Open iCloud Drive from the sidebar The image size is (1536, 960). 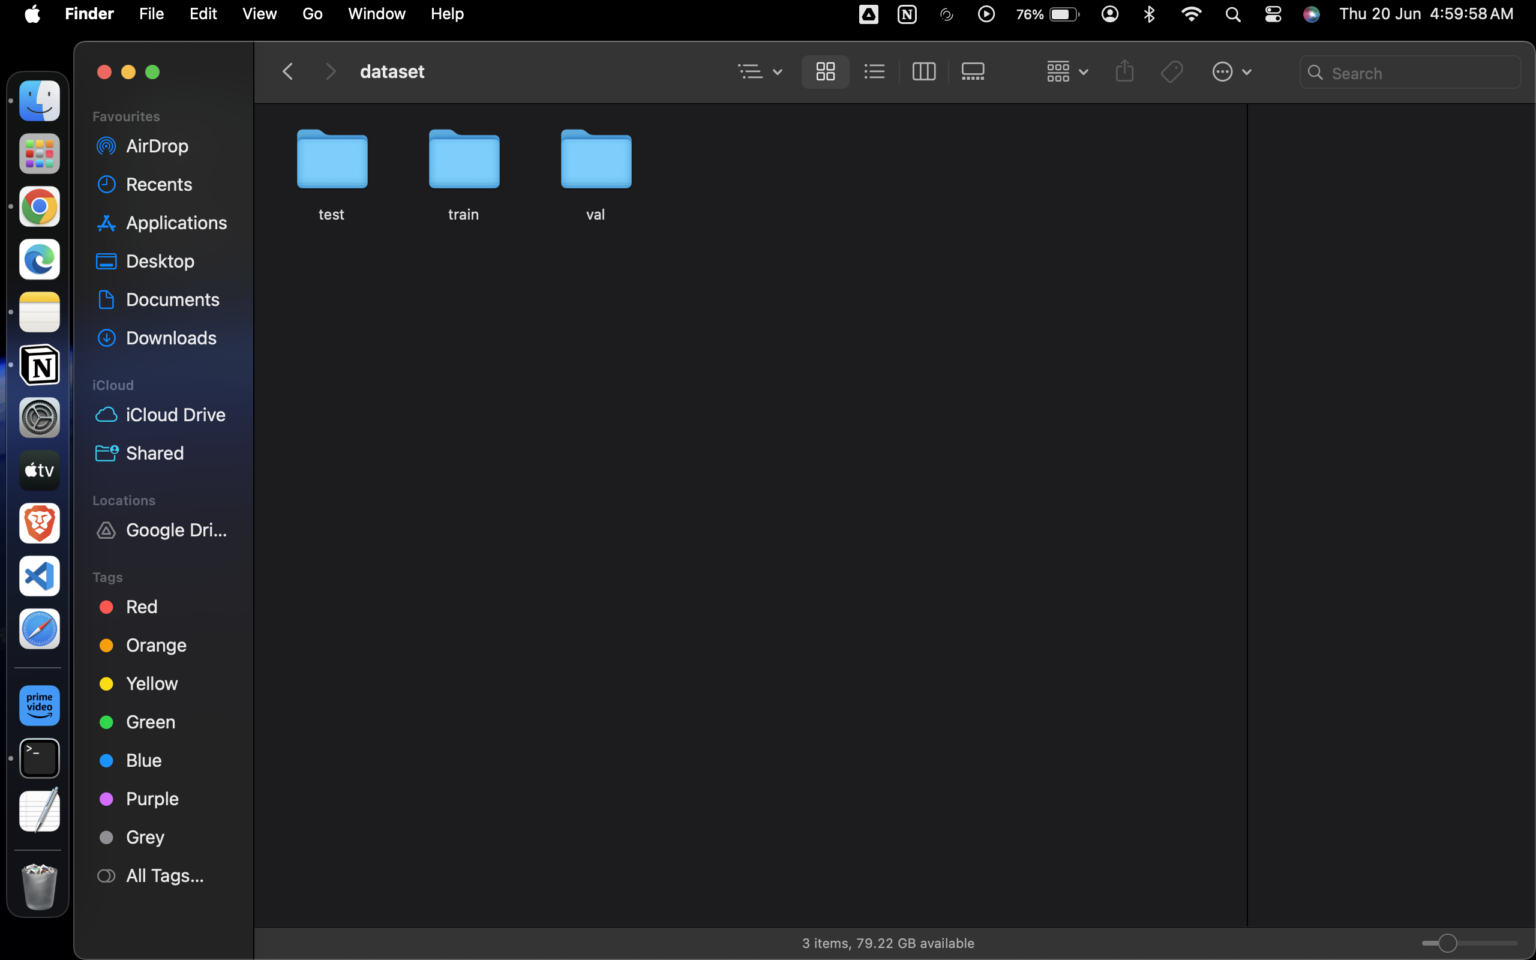[x=176, y=414]
